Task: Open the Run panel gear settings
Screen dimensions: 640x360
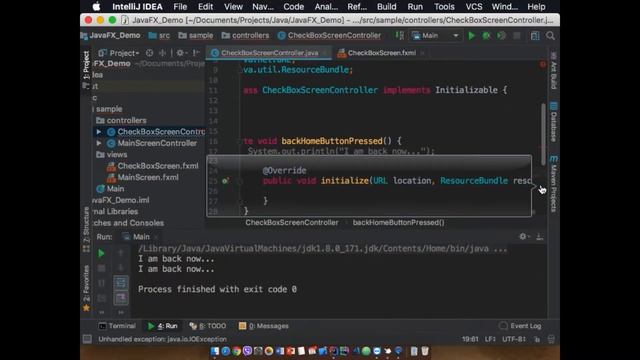Action: click(x=523, y=237)
